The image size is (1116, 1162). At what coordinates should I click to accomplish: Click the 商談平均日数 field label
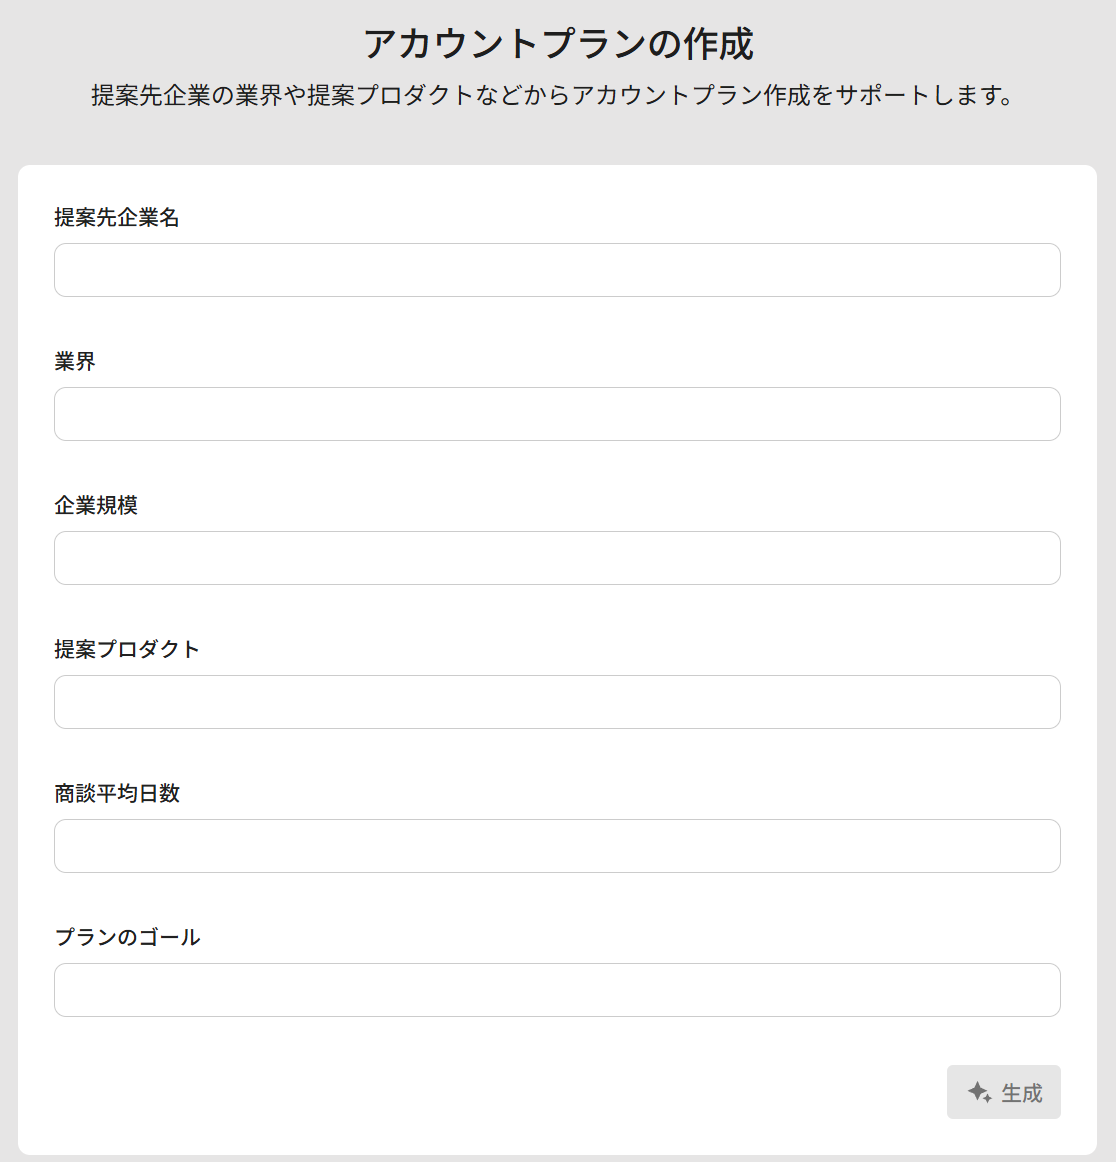[x=117, y=794]
